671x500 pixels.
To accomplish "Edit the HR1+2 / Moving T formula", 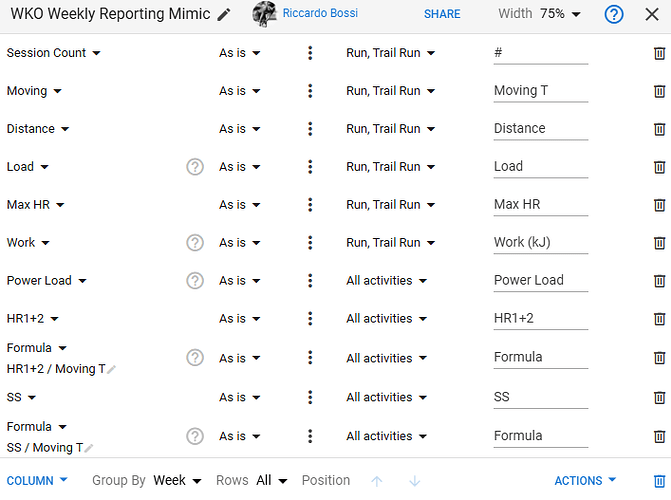I will click(111, 369).
